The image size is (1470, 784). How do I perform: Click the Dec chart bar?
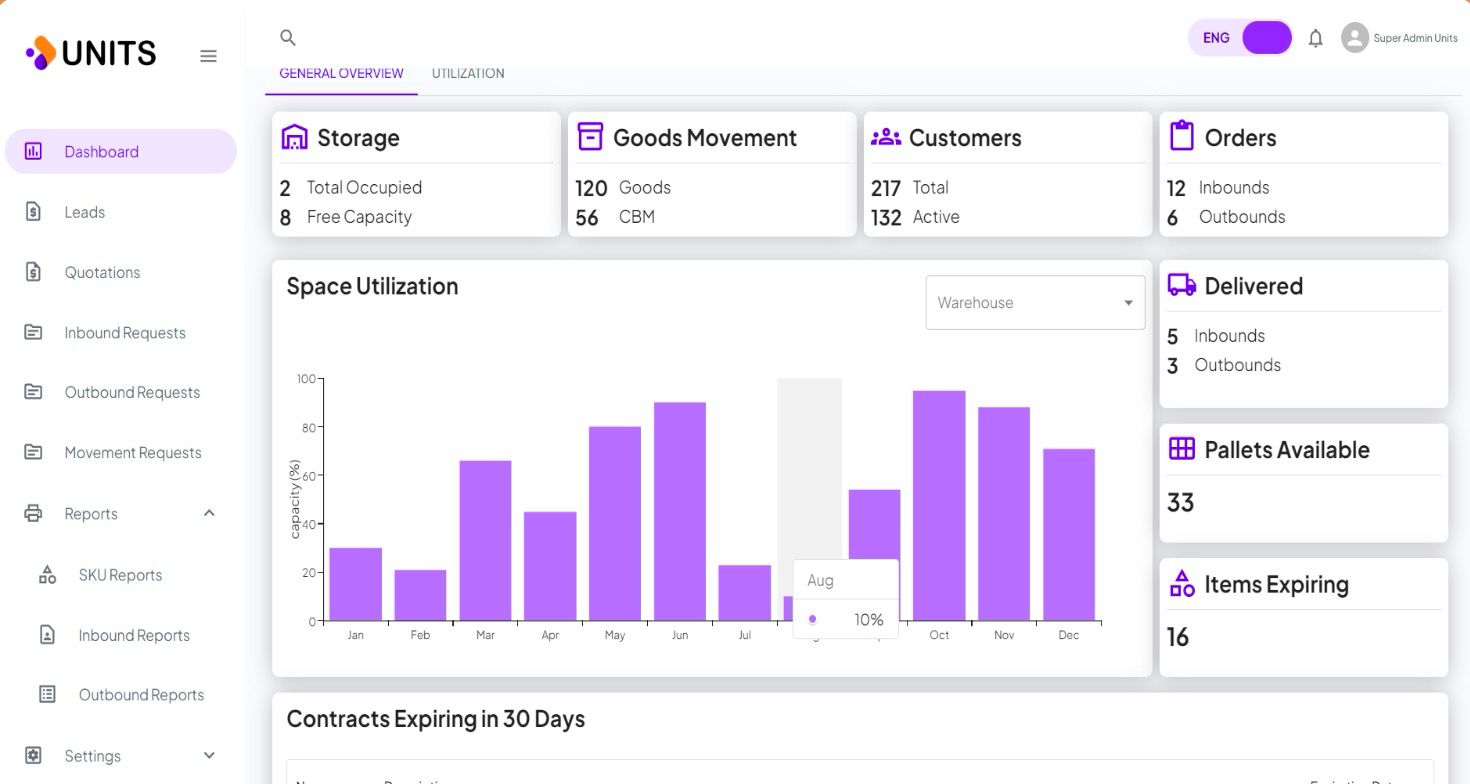[1069, 535]
